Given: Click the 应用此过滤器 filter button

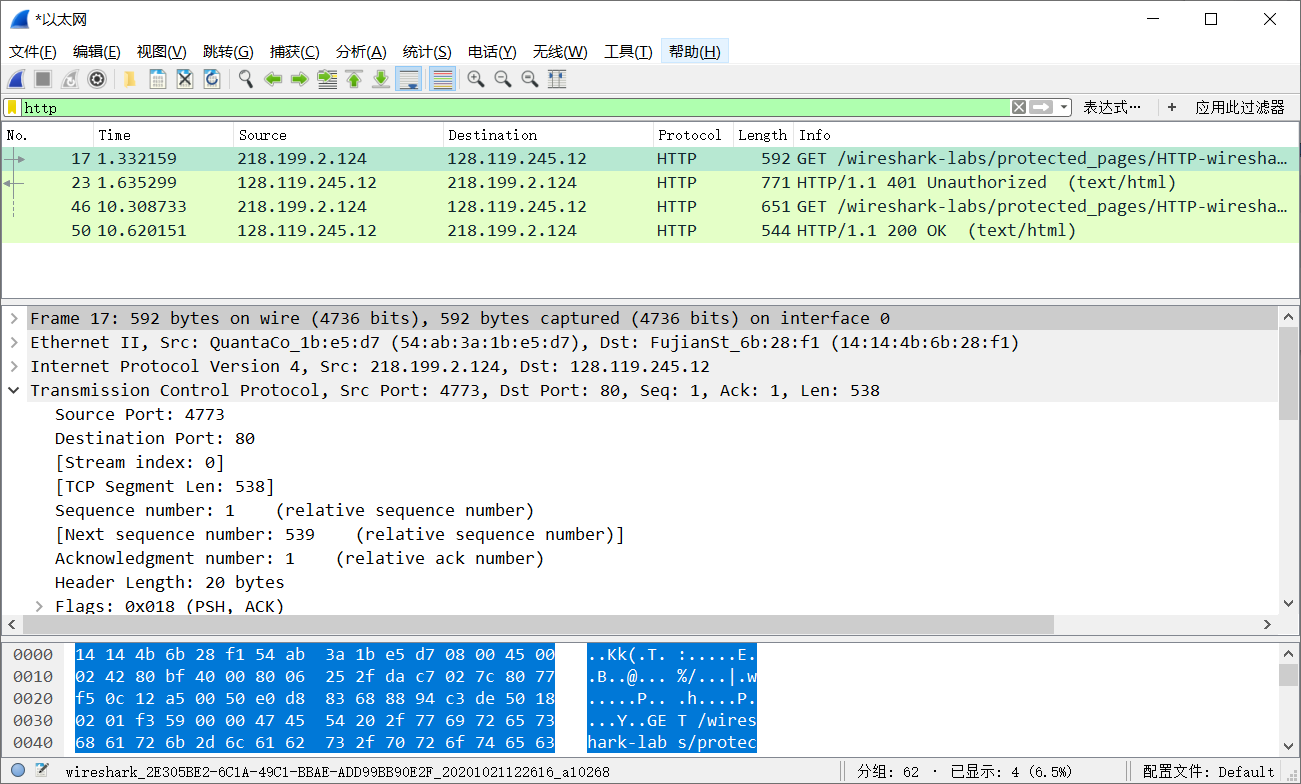Looking at the screenshot, I should [1240, 107].
